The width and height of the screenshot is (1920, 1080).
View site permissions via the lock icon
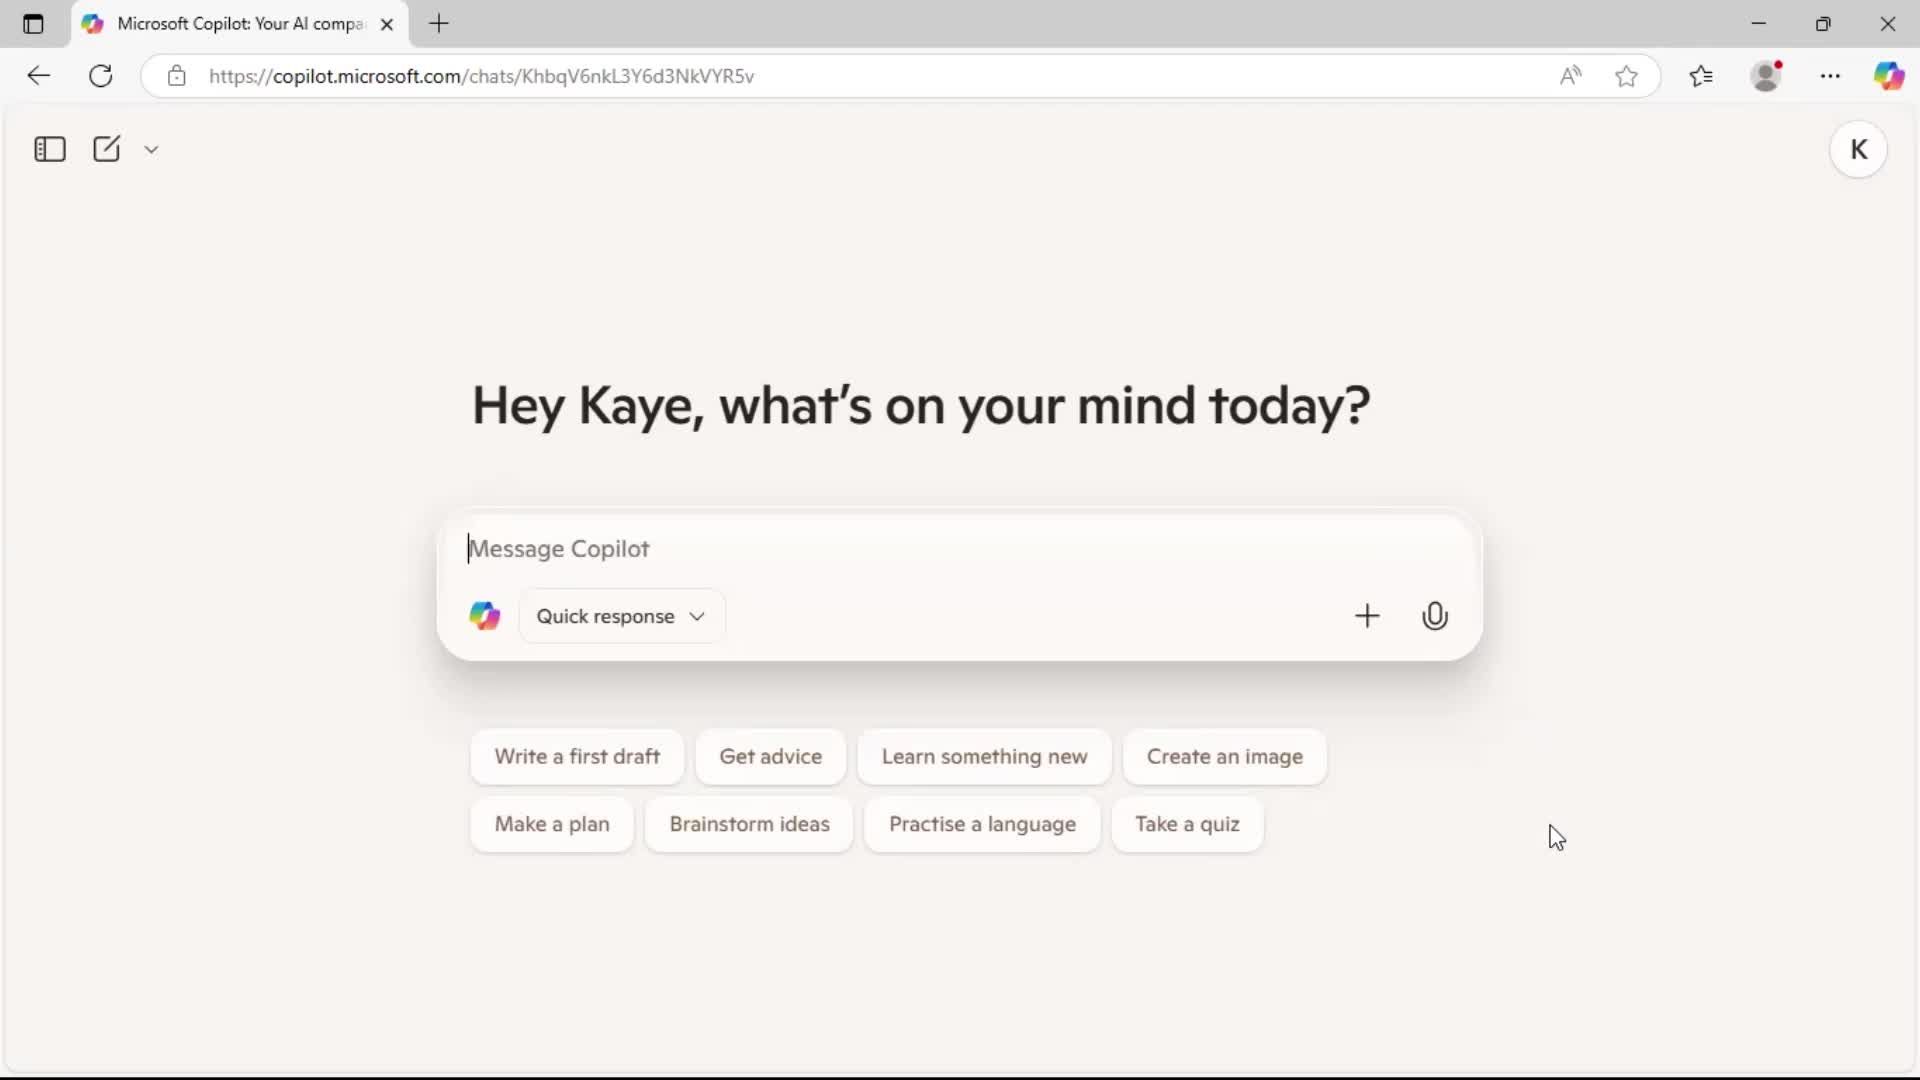pyautogui.click(x=177, y=75)
